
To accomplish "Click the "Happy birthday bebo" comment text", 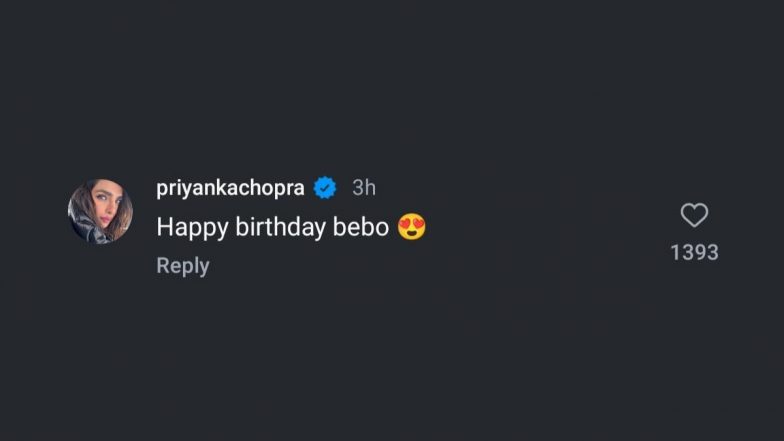I will tap(273, 228).
